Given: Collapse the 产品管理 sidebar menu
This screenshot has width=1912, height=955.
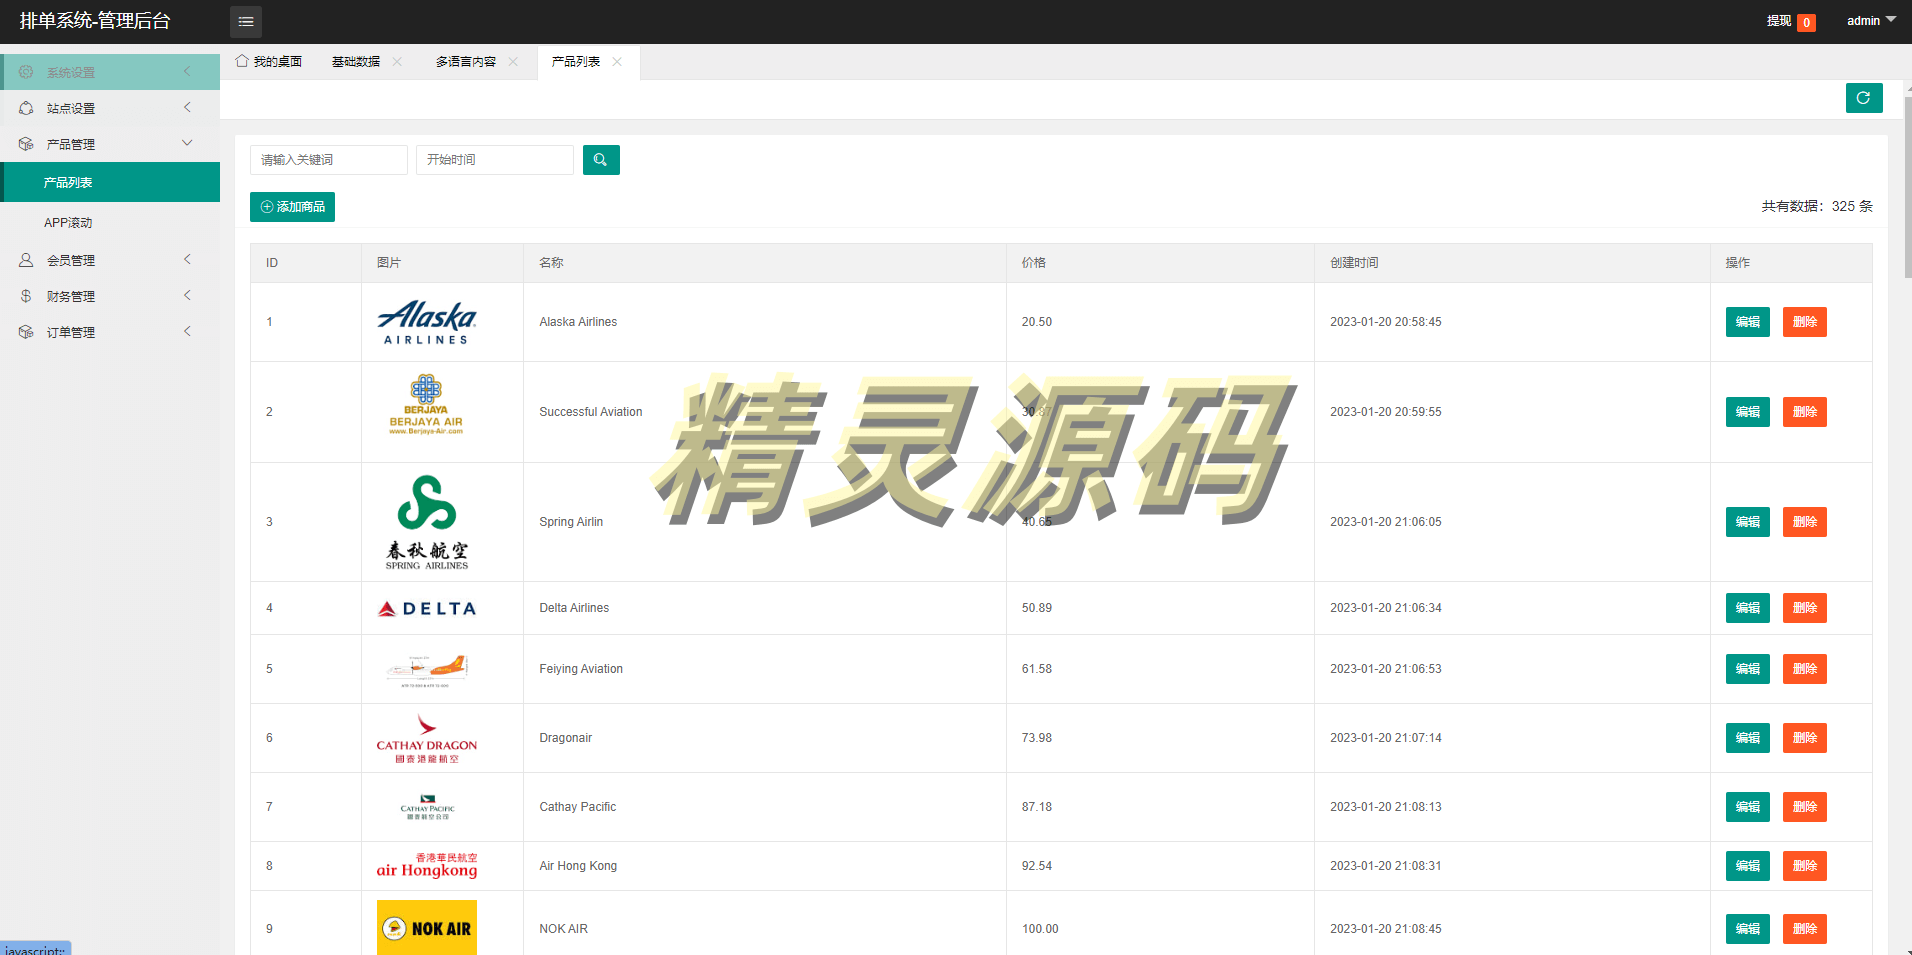Looking at the screenshot, I should (110, 144).
